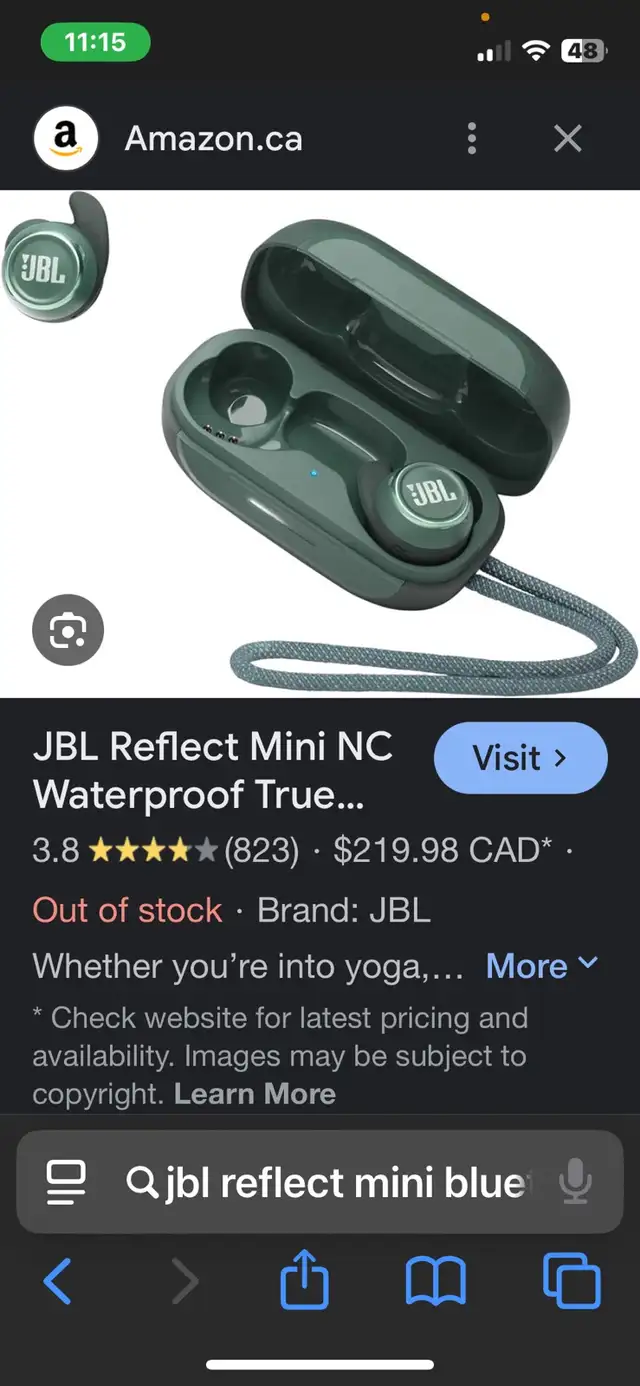
Task: Tap the microphone voice search icon
Action: (x=574, y=1183)
